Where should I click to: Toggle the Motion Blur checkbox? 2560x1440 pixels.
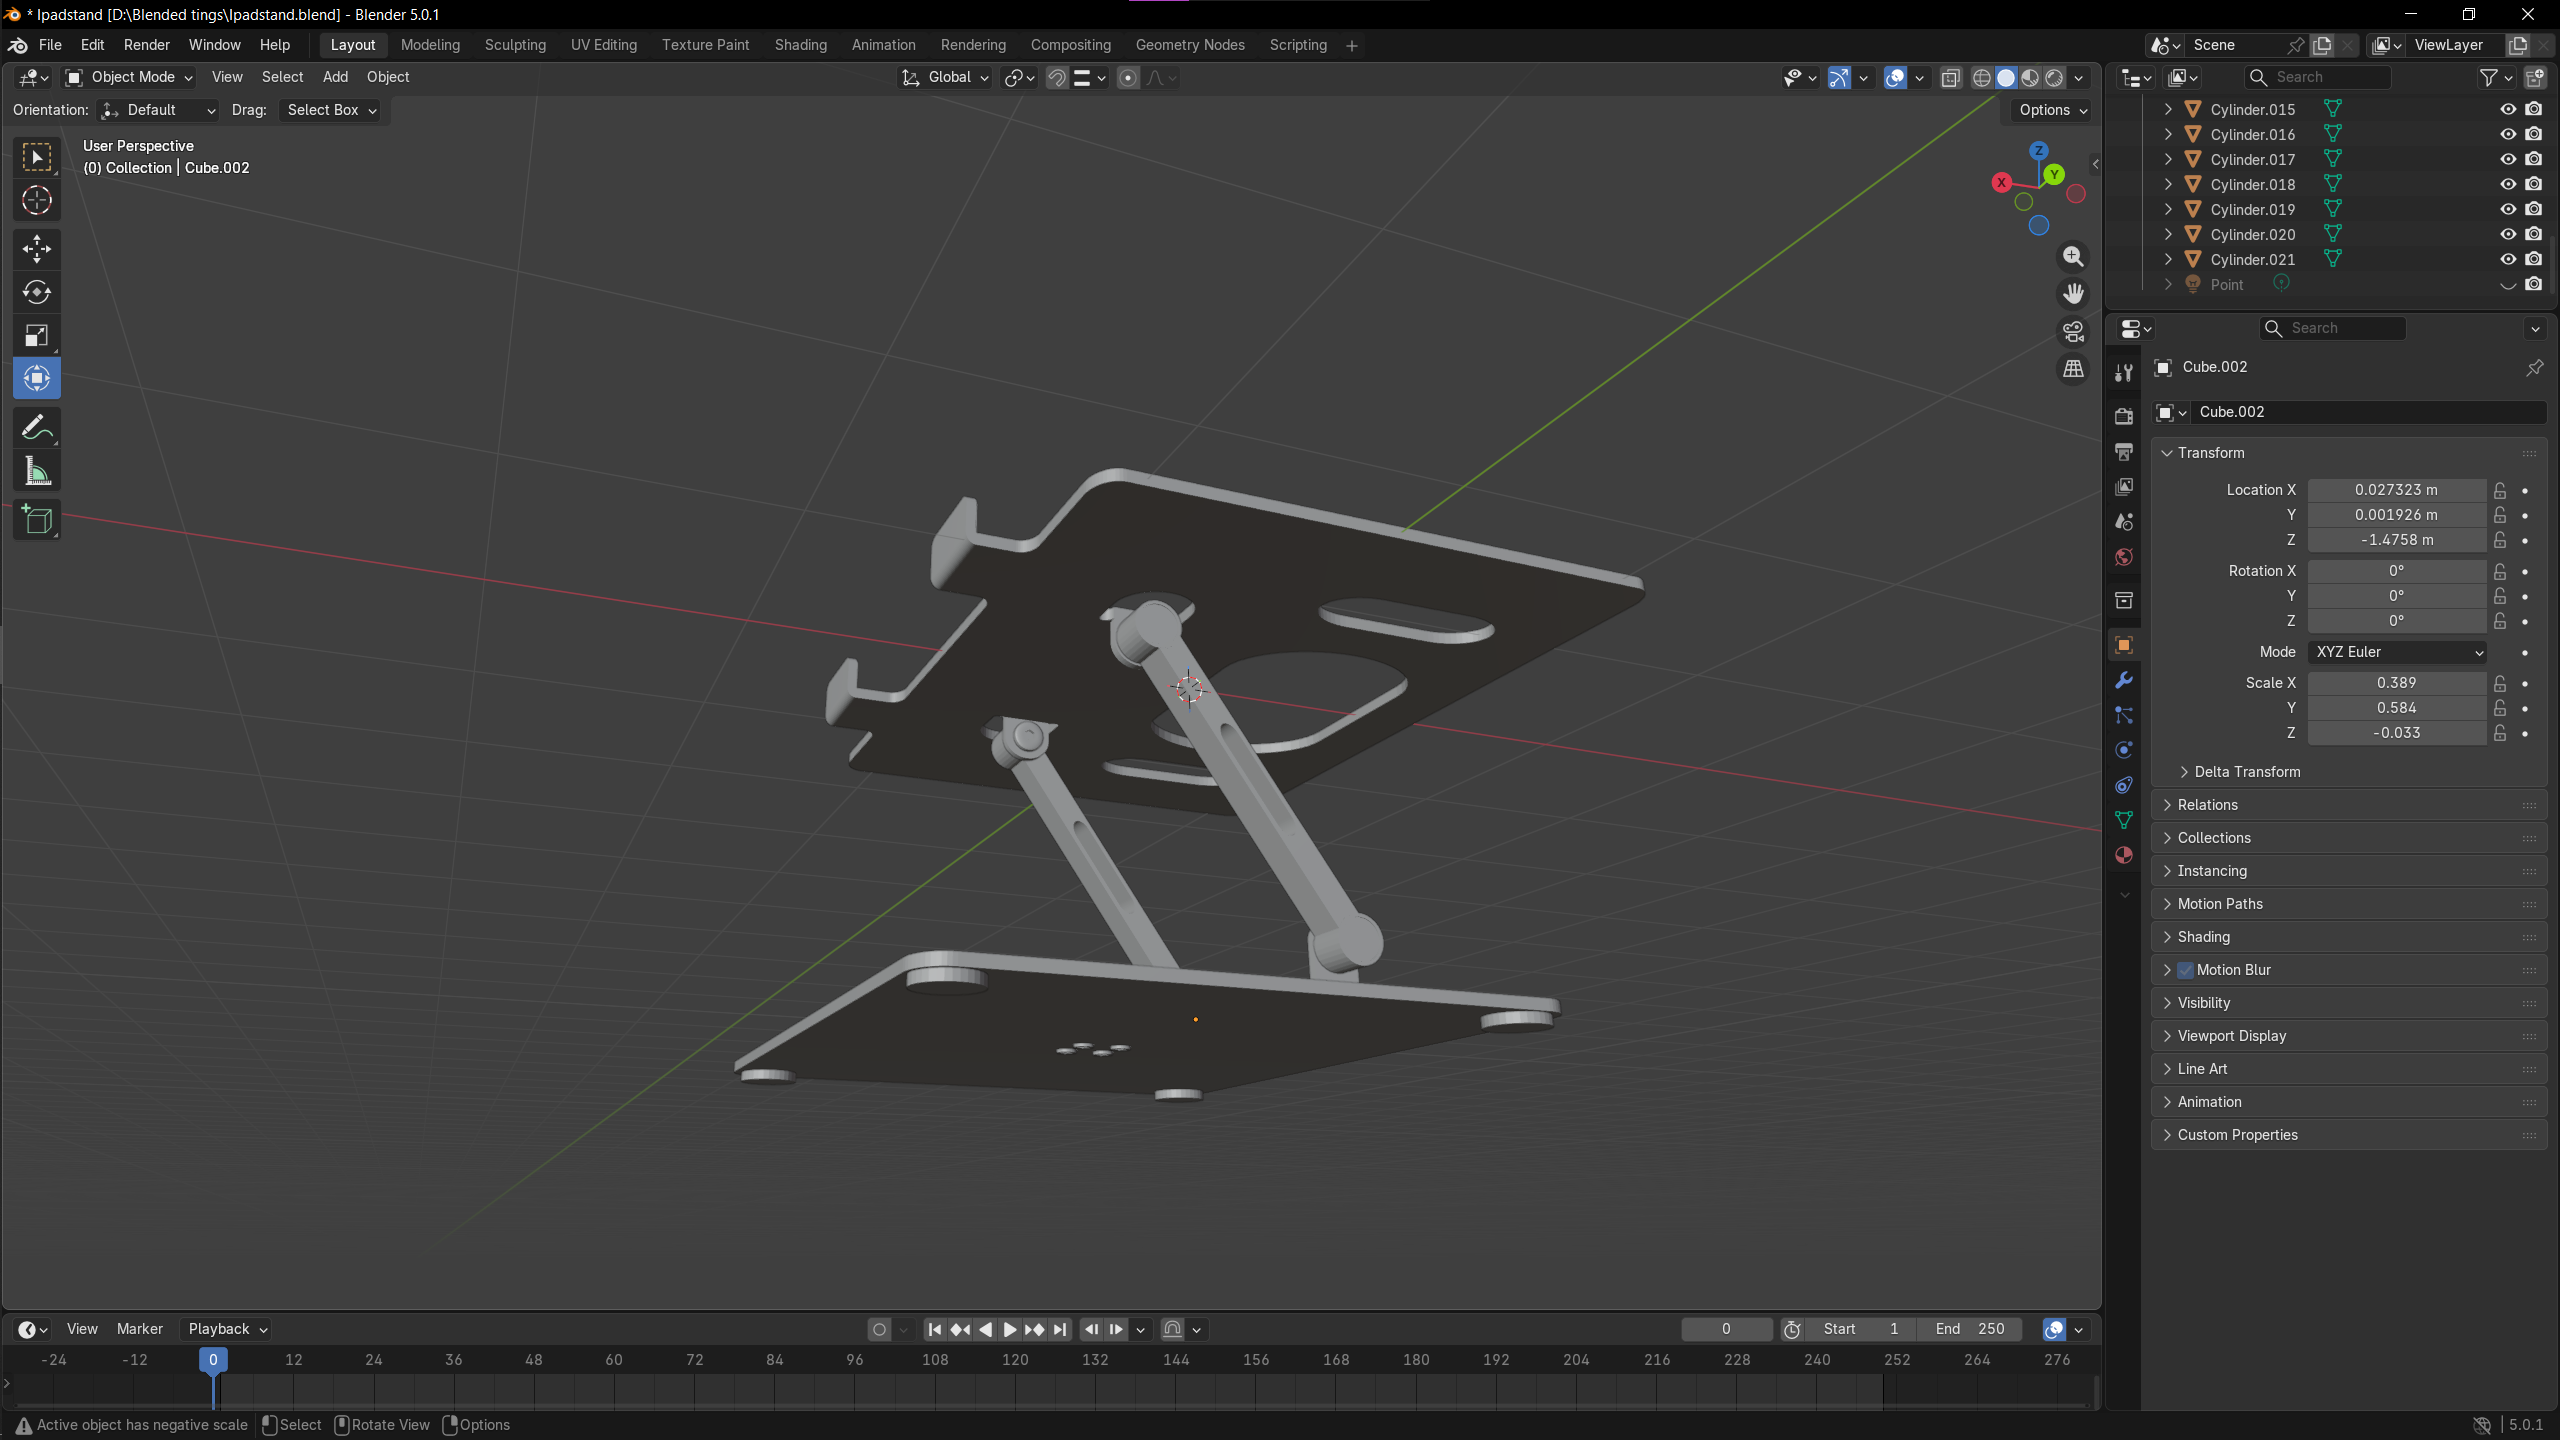(x=2186, y=970)
